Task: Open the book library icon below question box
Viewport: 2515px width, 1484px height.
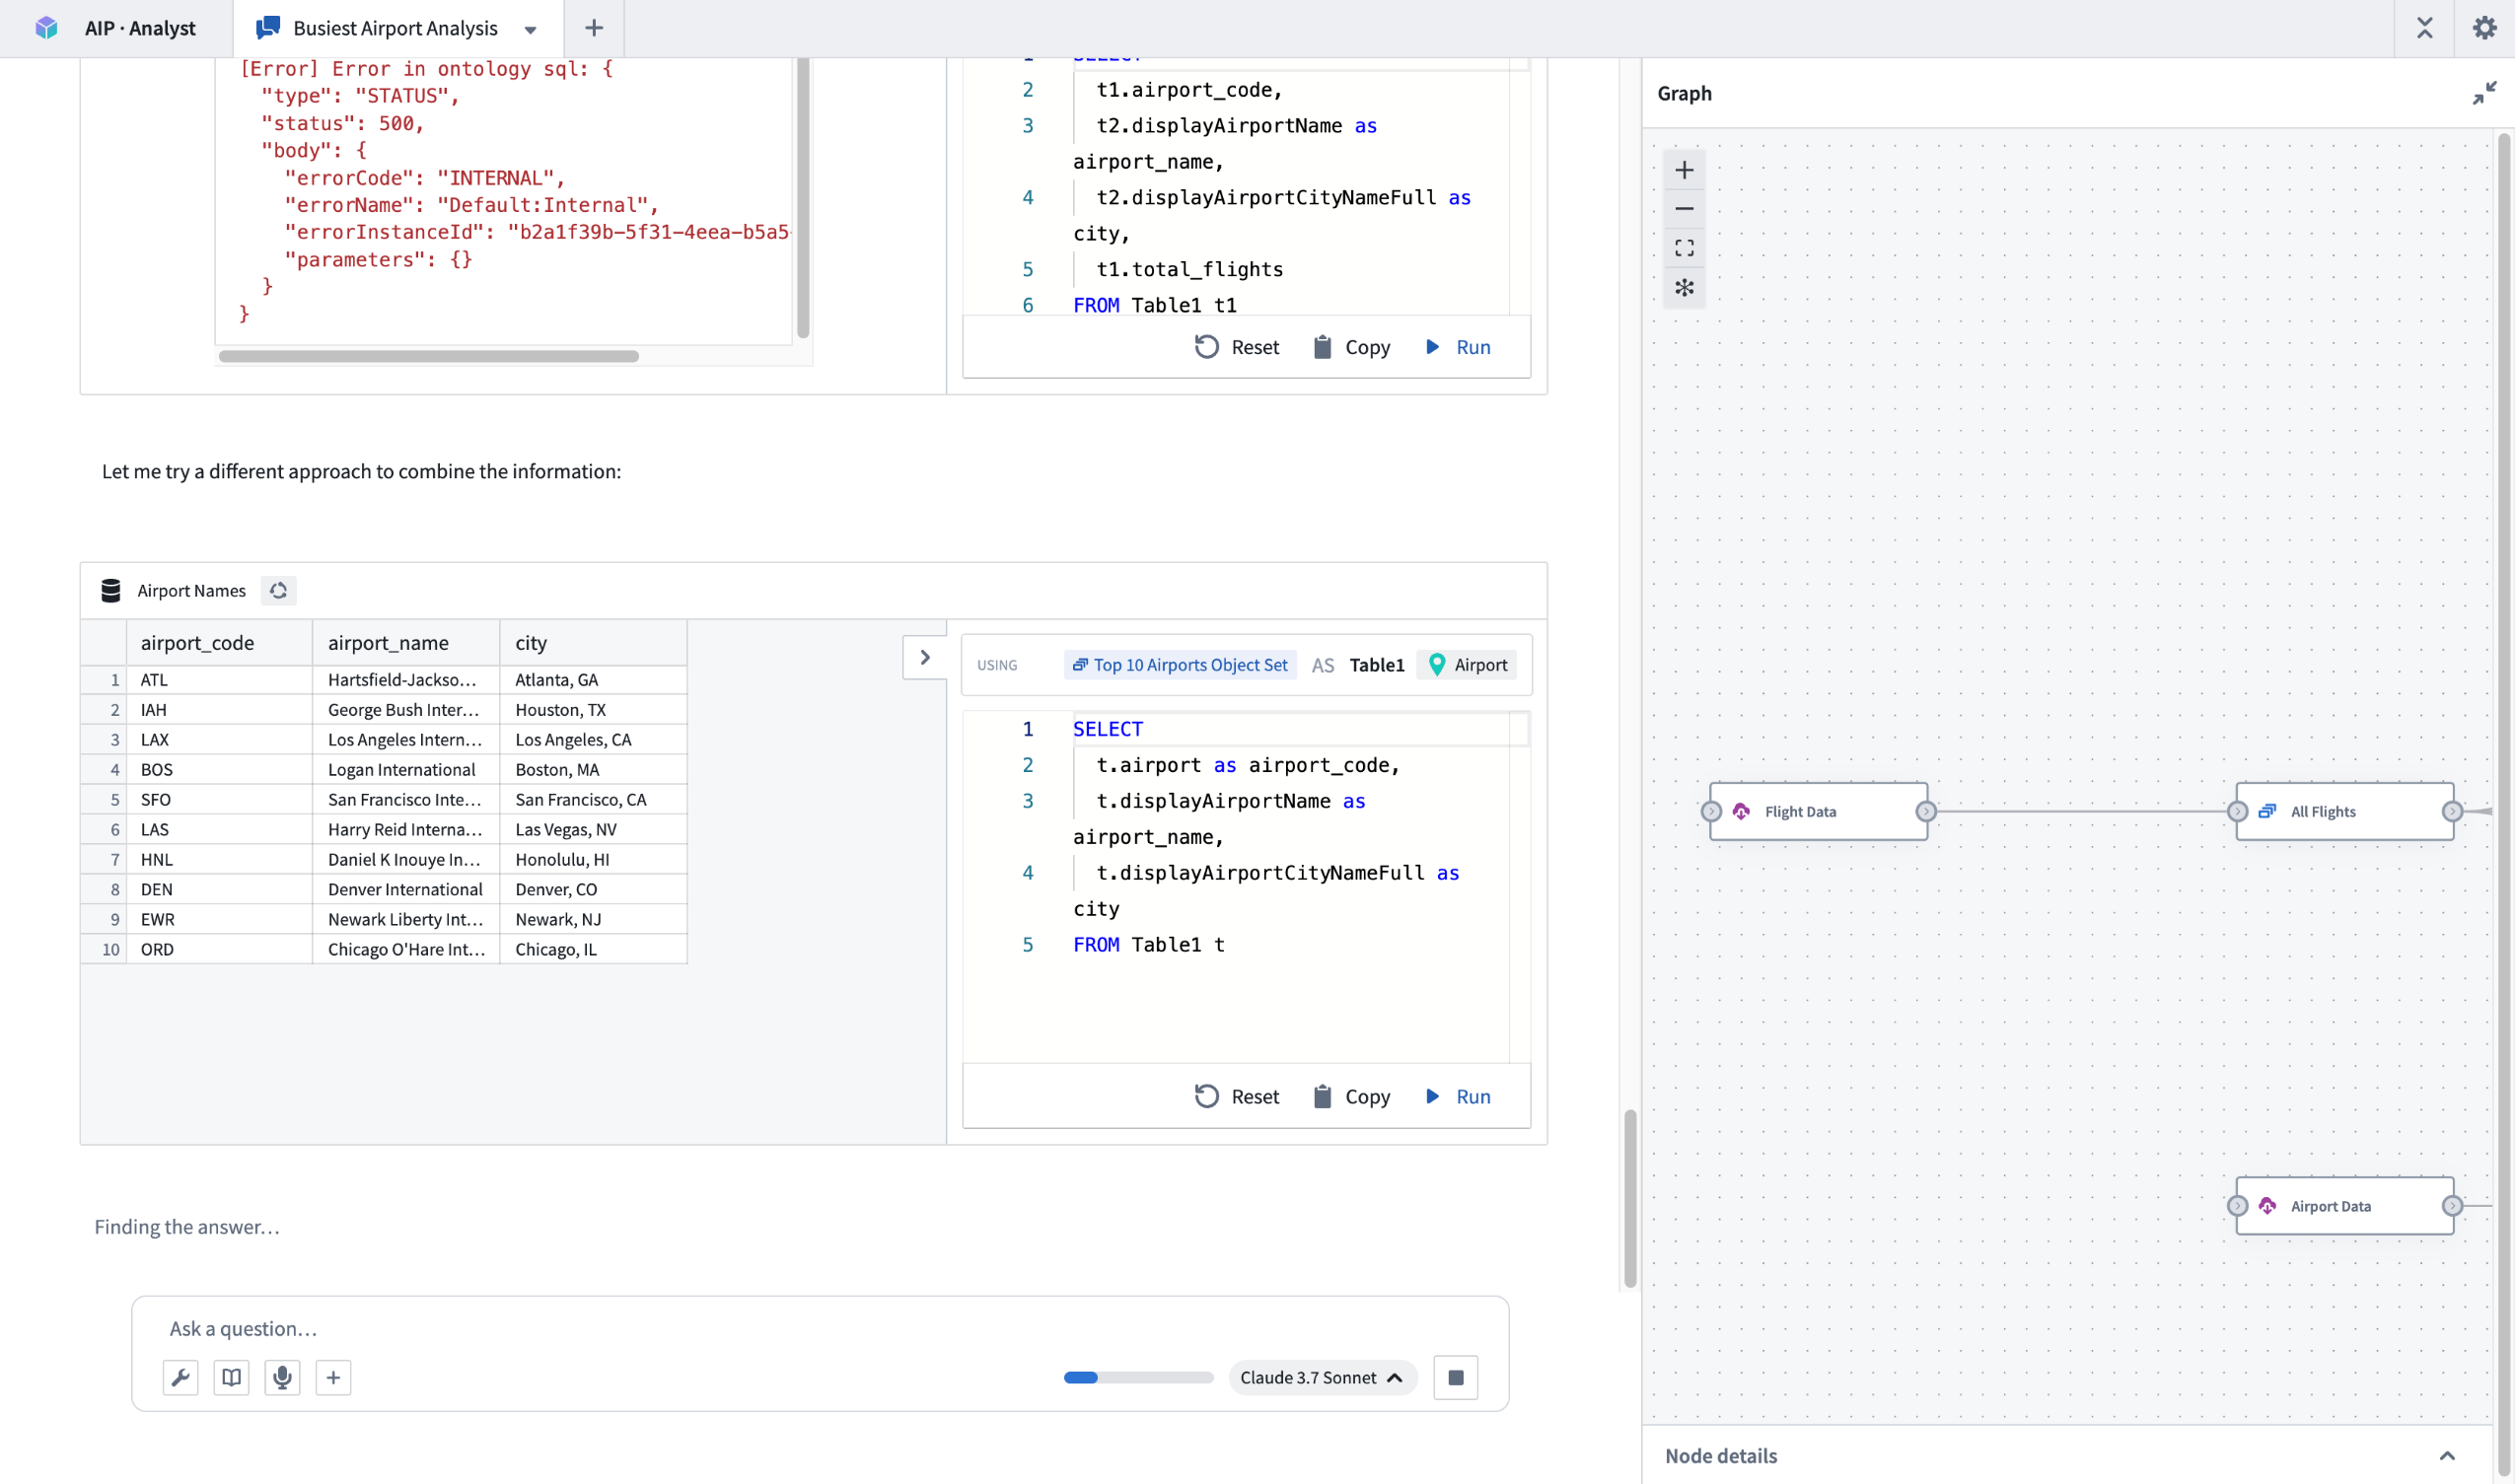Action: point(231,1377)
